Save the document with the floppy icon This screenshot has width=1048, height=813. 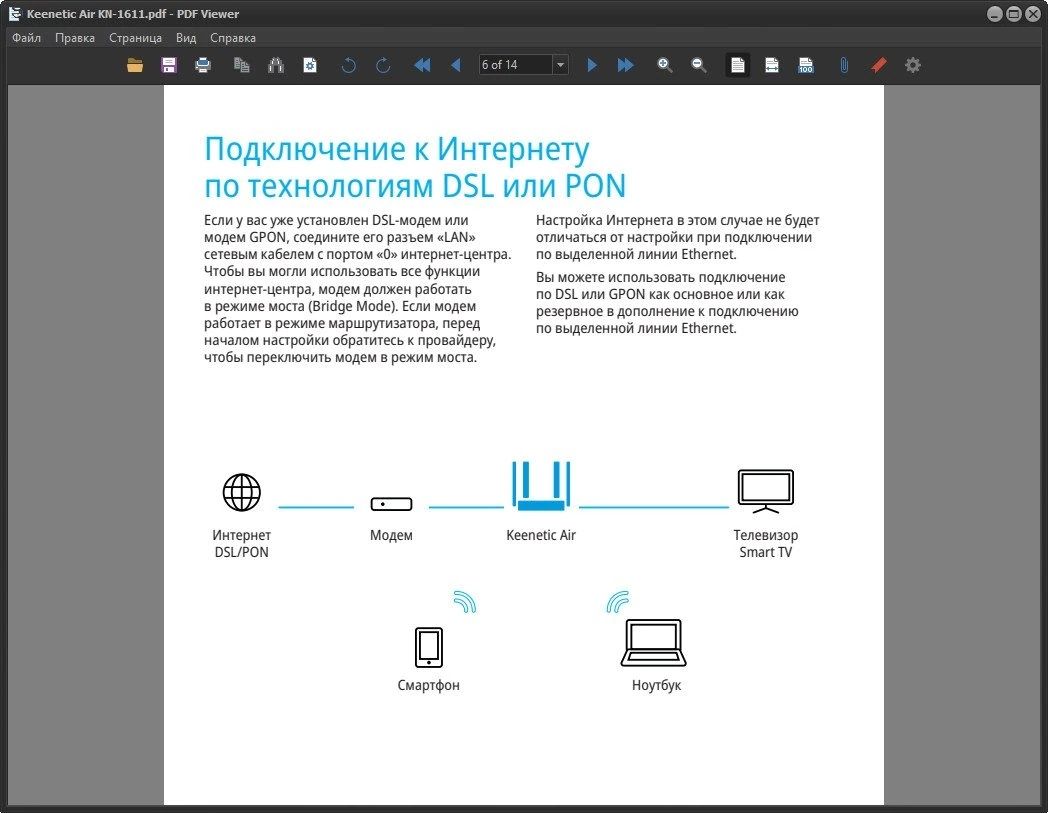tap(169, 65)
